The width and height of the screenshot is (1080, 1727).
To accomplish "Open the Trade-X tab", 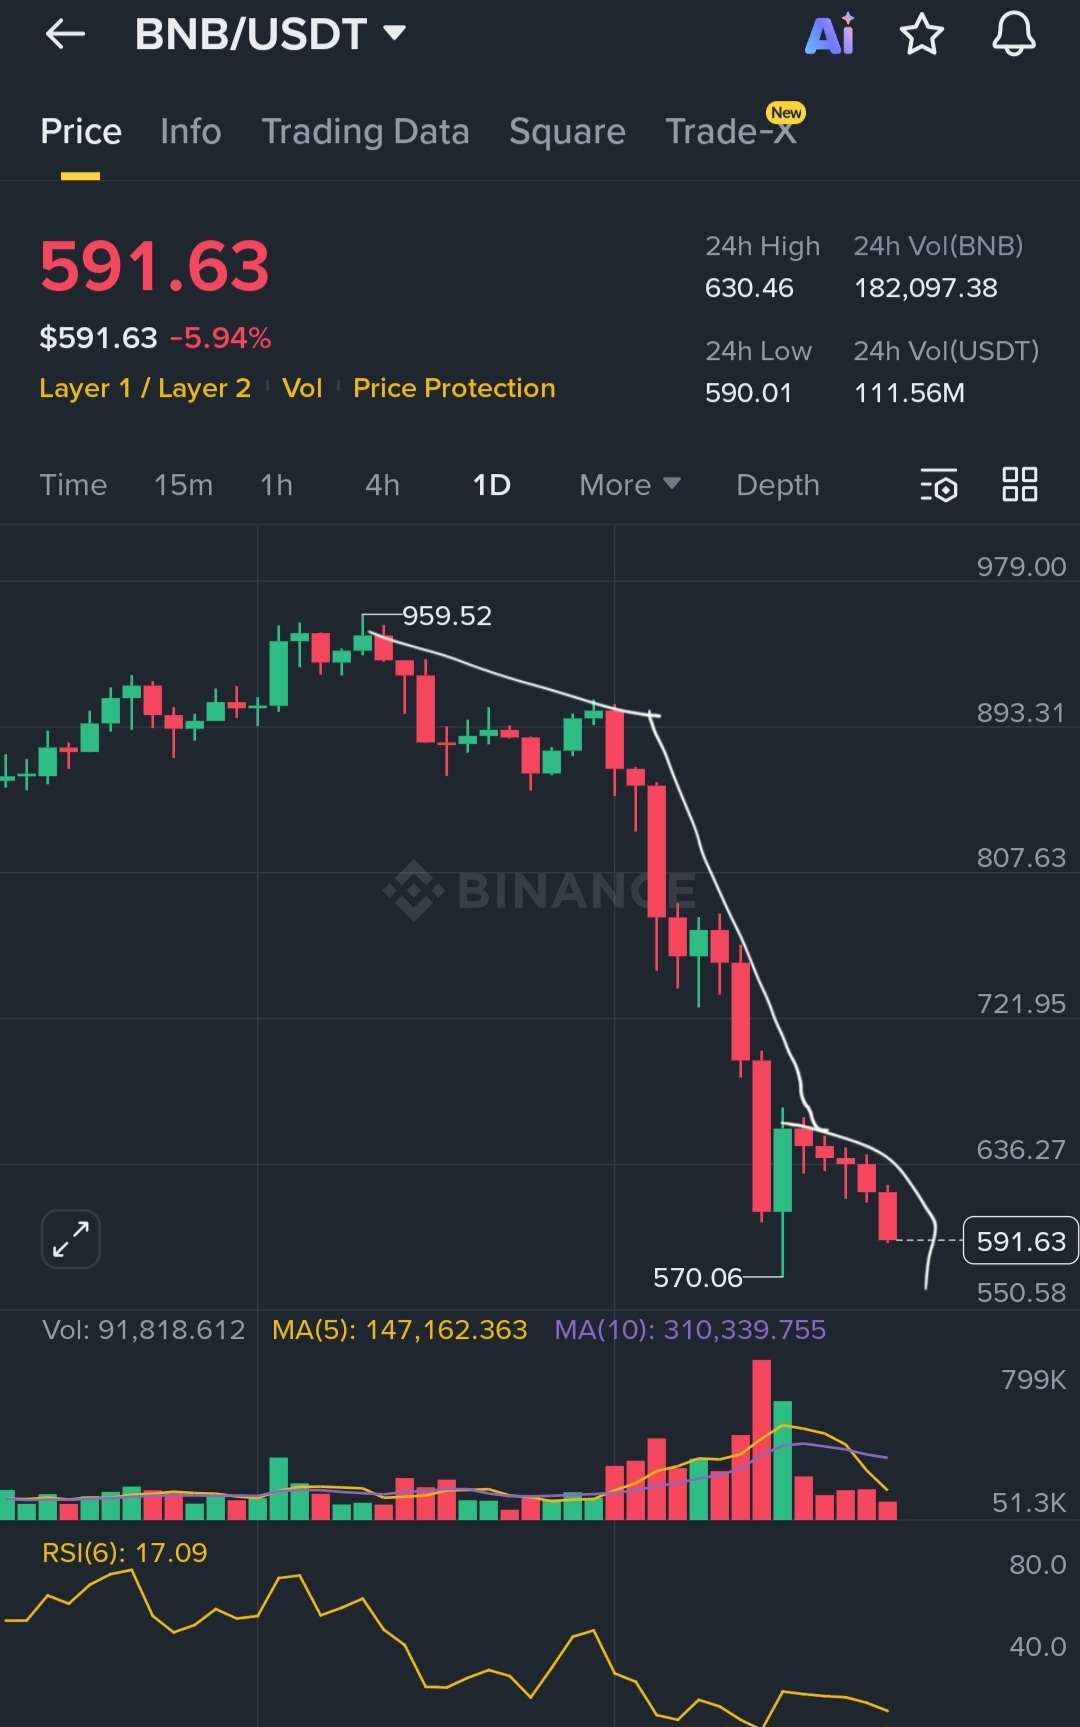I will [731, 132].
